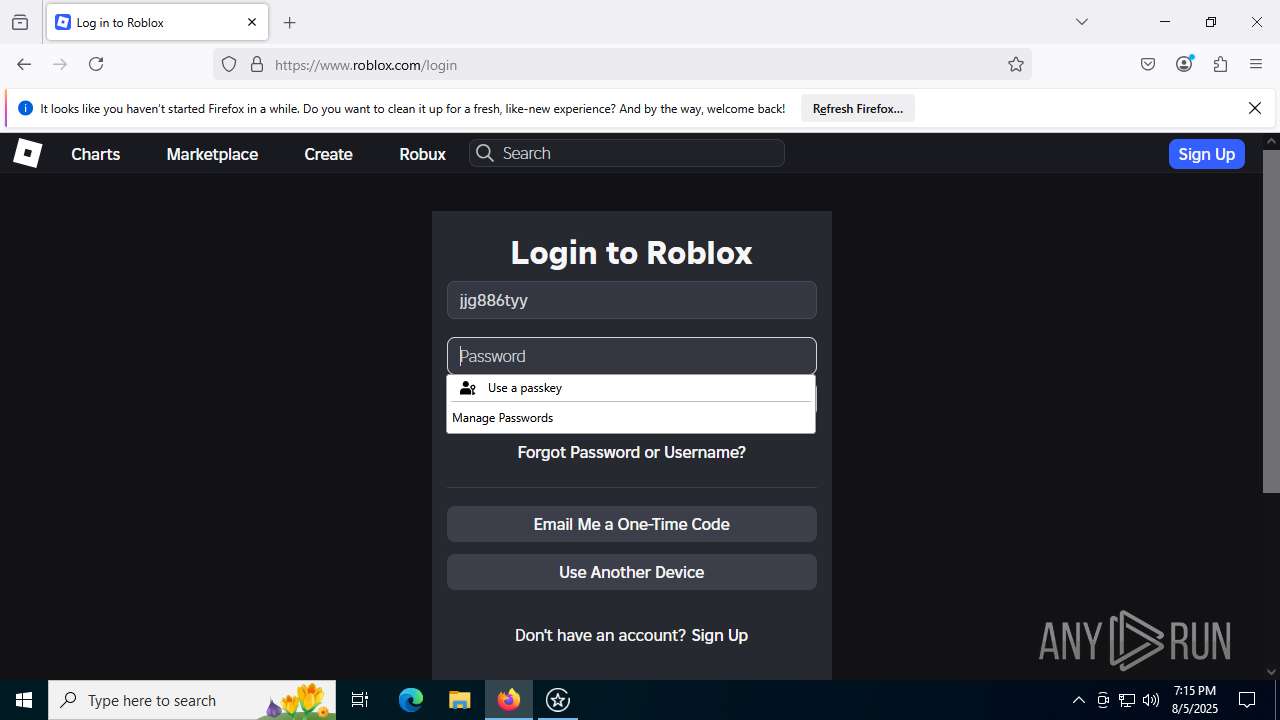This screenshot has width=1280, height=720.
Task: Click Firefox taskbar icon
Action: [x=509, y=700]
